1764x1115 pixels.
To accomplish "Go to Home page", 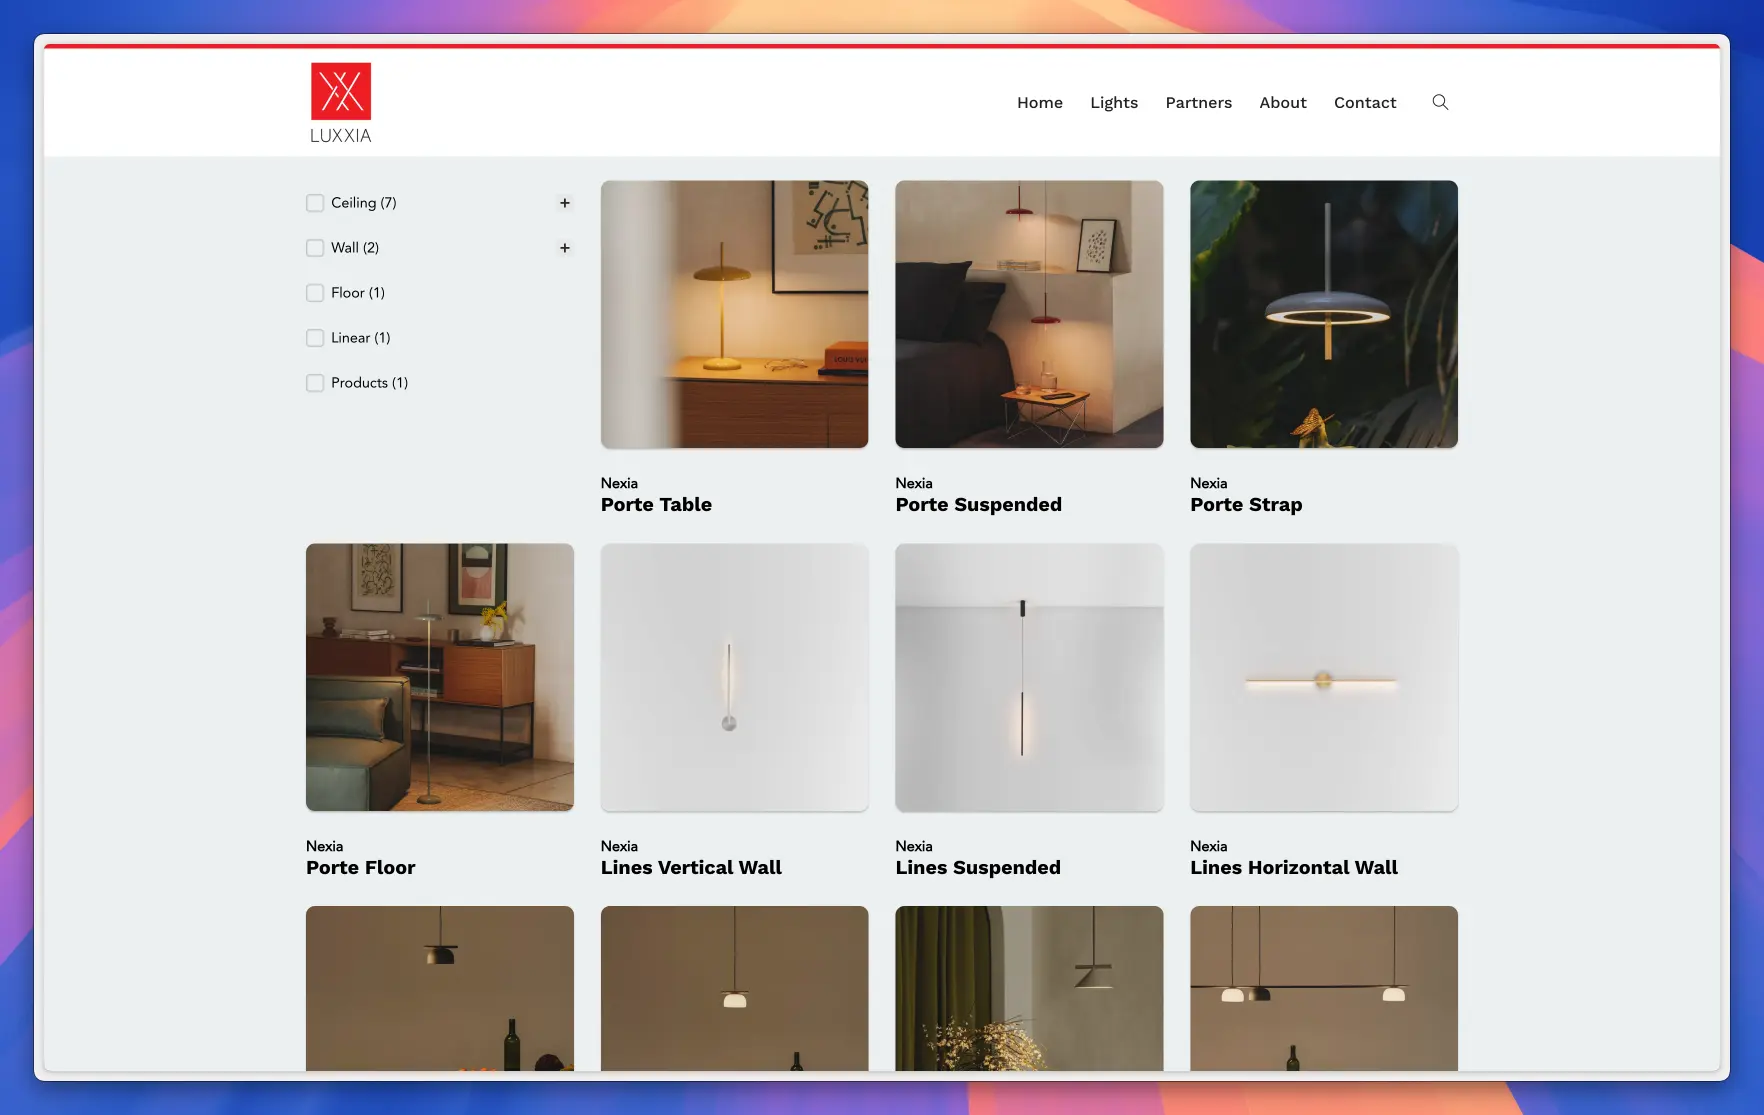I will (x=1040, y=102).
